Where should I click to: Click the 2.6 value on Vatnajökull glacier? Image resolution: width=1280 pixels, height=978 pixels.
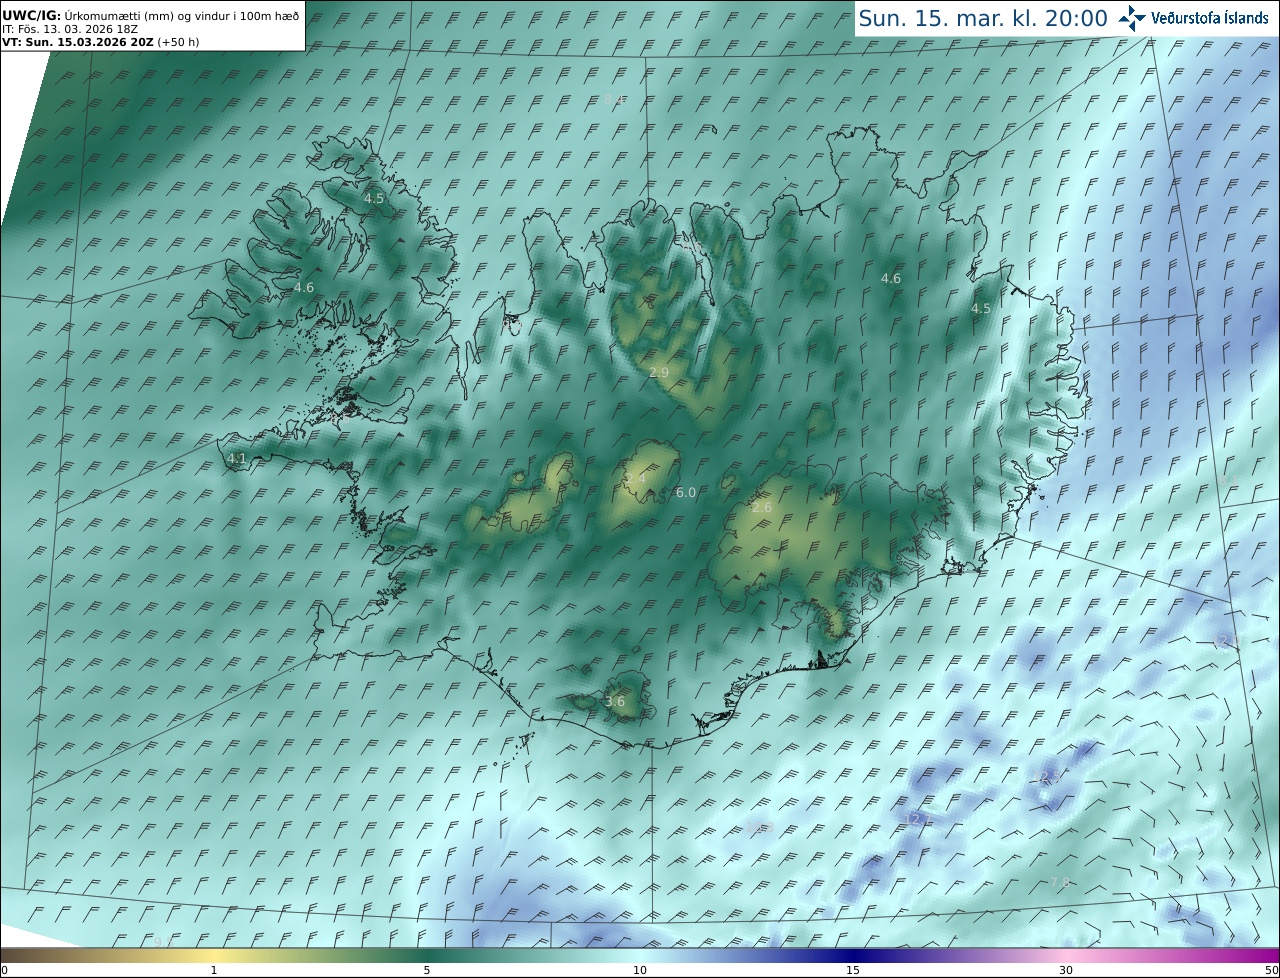(x=762, y=508)
